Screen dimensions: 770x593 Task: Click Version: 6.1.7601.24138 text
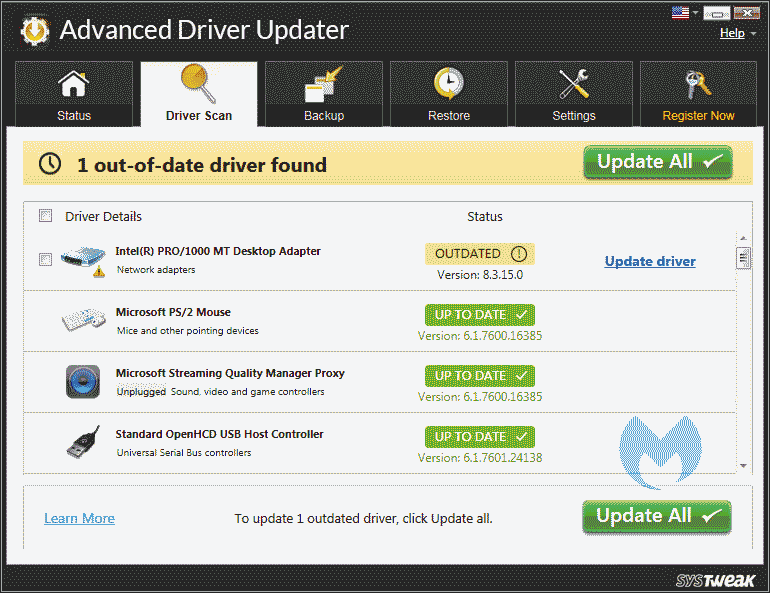coord(480,458)
